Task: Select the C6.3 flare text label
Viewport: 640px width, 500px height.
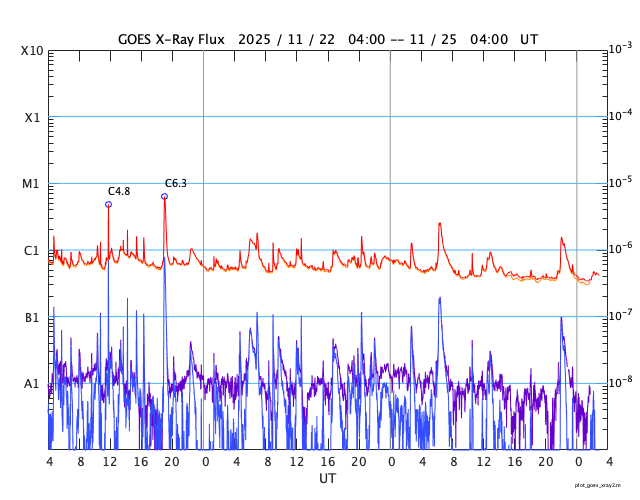Action: 176,183
